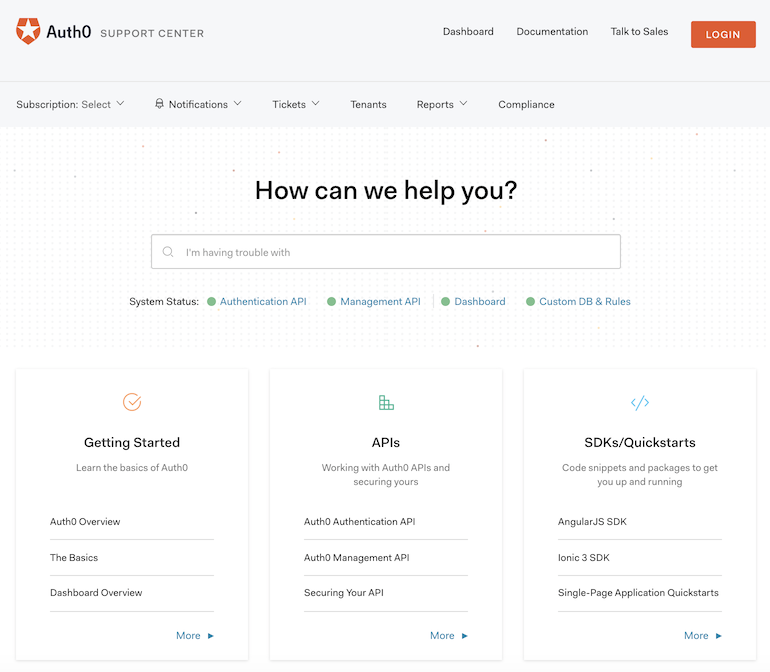Open Documentation in the top navigation
This screenshot has width=770, height=672.
[552, 31]
